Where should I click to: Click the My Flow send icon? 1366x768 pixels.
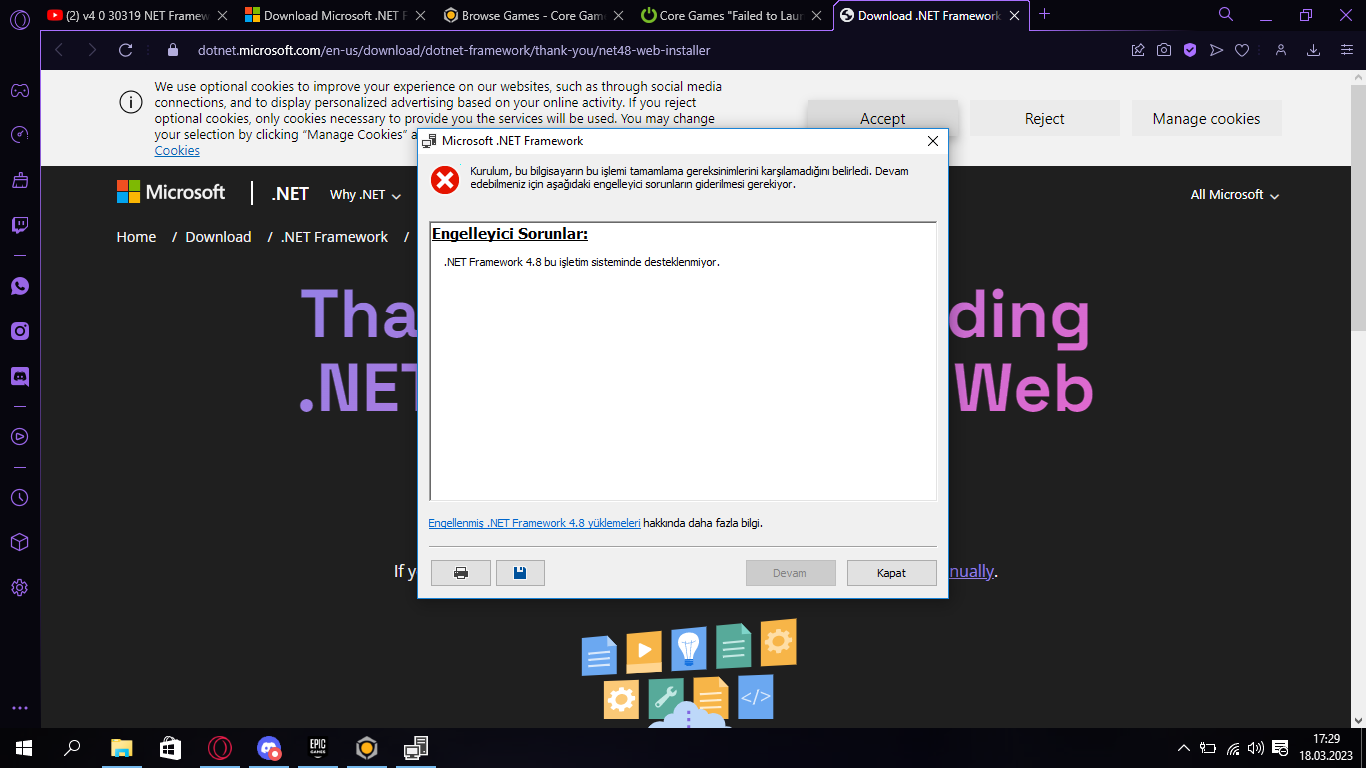click(1216, 50)
